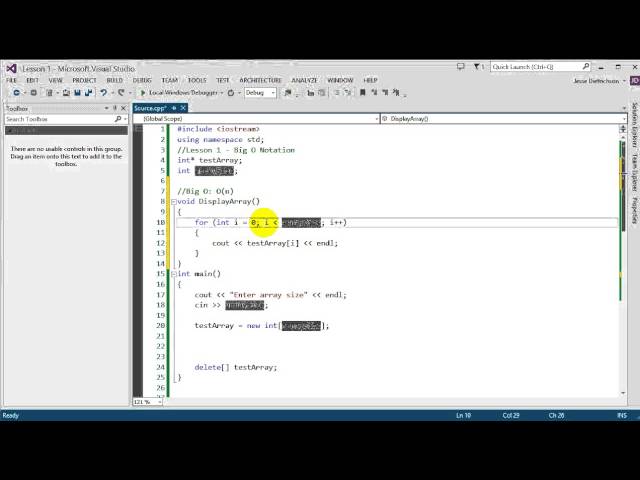Image resolution: width=640 pixels, height=480 pixels.
Task: Click the Next Bookmark toolbar icon
Action: pyautogui.click(x=385, y=93)
